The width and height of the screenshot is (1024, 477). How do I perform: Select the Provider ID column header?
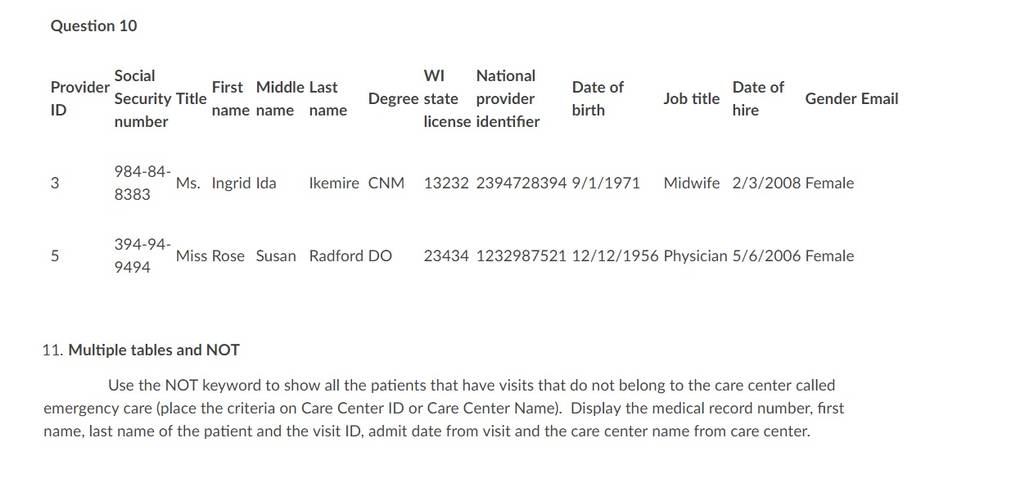tap(80, 99)
